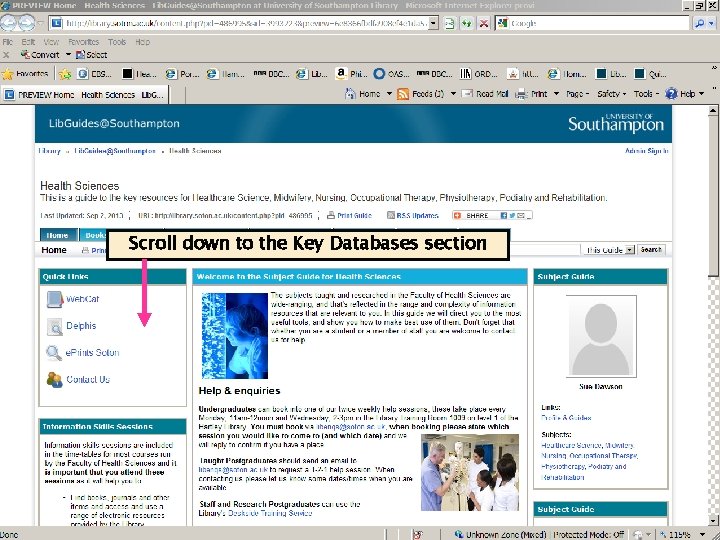
Task: Click the browser Back arrow button
Action: 8,22
